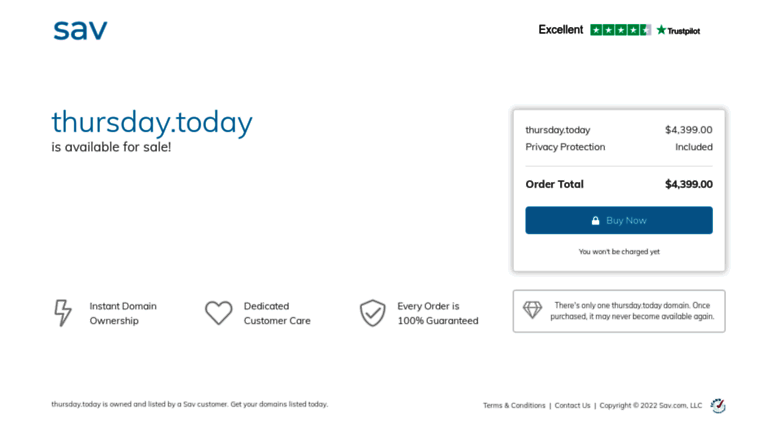The image size is (777, 423).
Task: Click the heart Customer Care icon
Action: (x=219, y=313)
